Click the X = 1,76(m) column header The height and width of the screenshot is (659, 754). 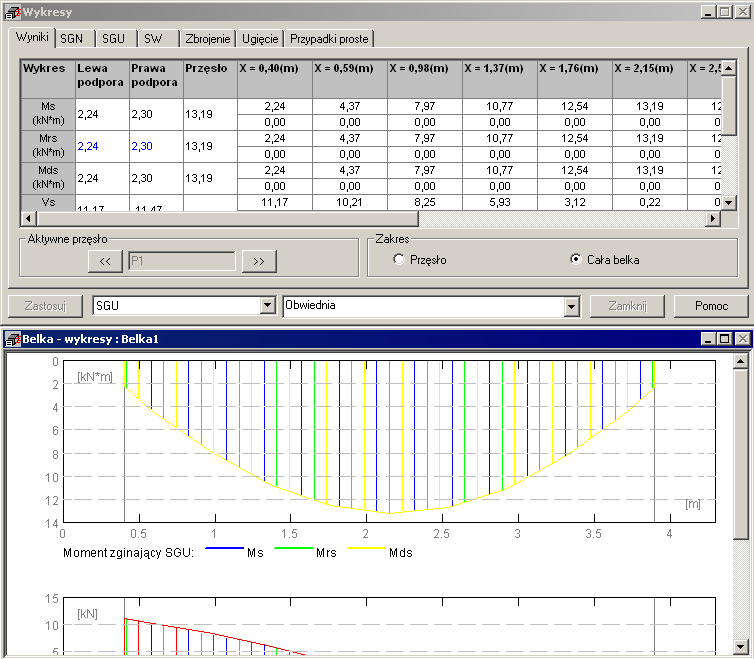coord(575,79)
